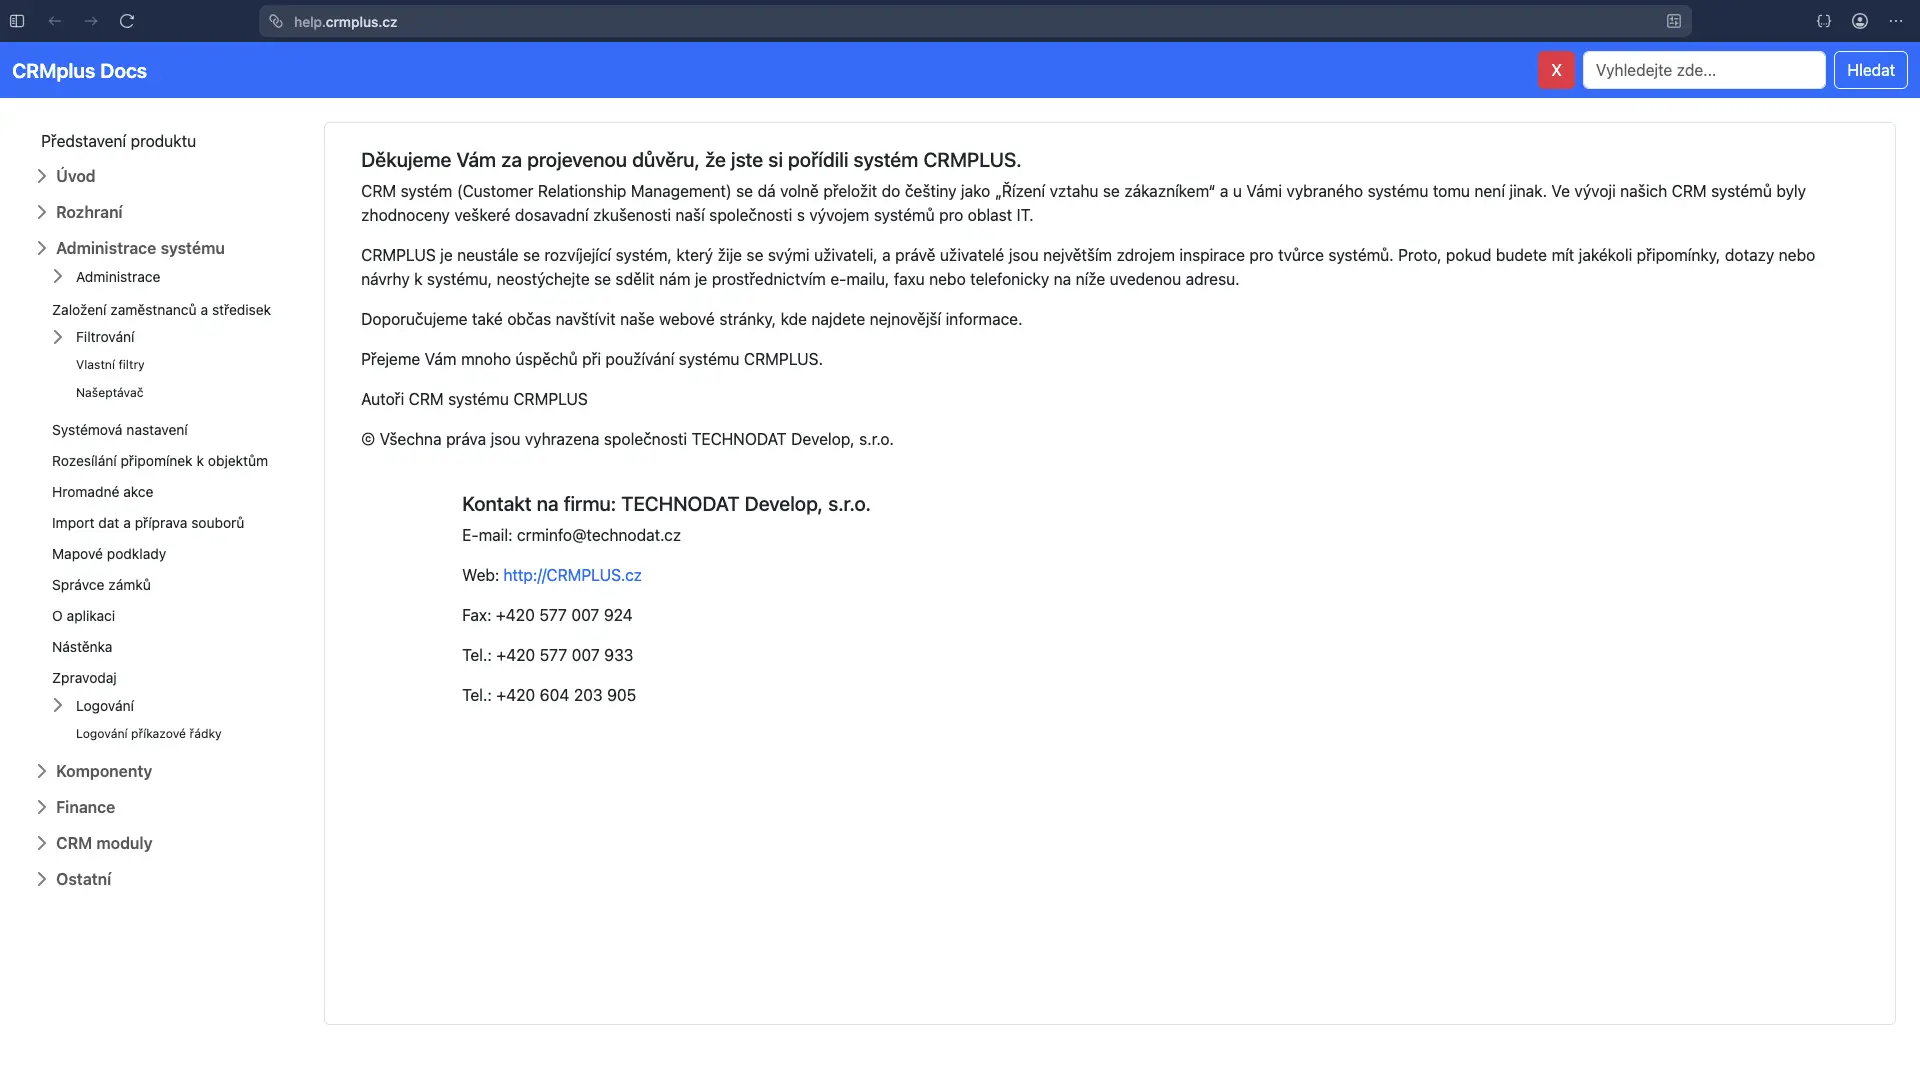Open browser devtools braces icon
1920x1080 pixels.
coord(1824,21)
